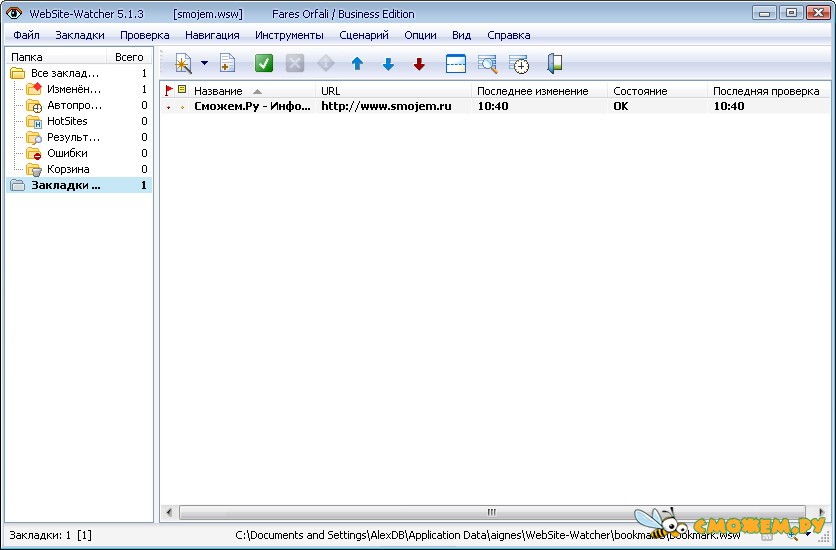This screenshot has width=836, height=550.
Task: Sort by Последняя проверка column header
Action: tap(768, 91)
